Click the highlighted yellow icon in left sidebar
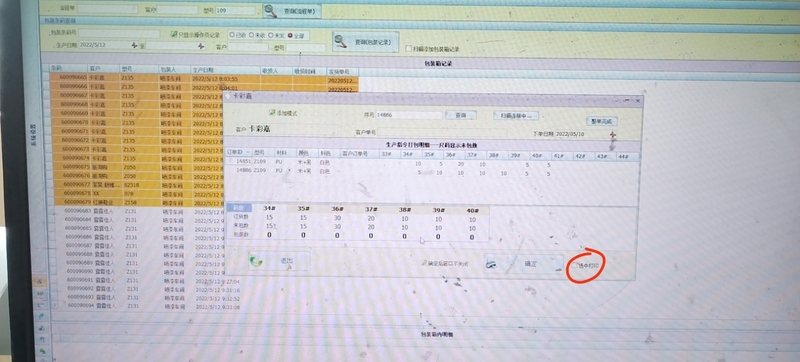Image resolution: width=800 pixels, height=362 pixels. click(40, 281)
